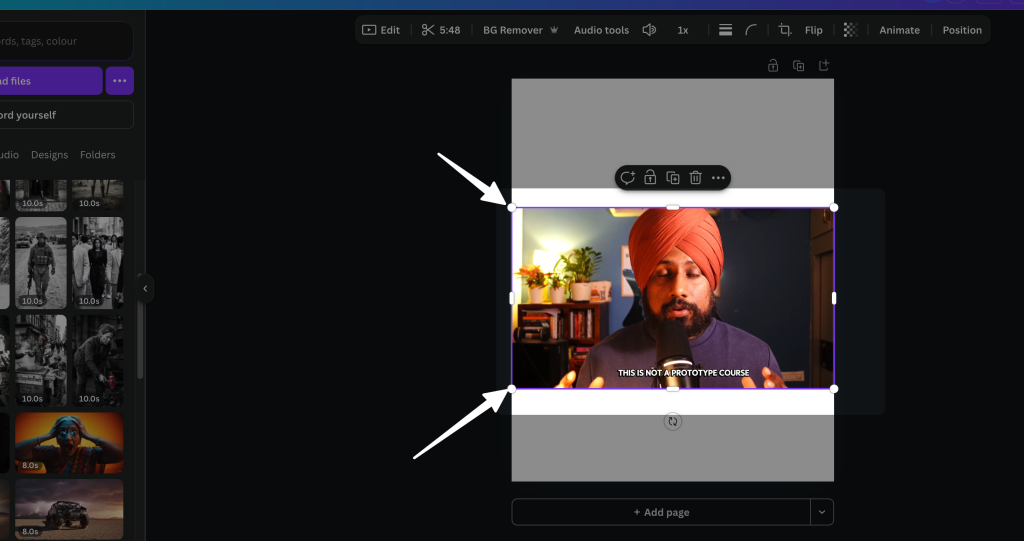Collapse the side panel with the chevron tab
Screen dimensions: 1024x541
[x=145, y=288]
